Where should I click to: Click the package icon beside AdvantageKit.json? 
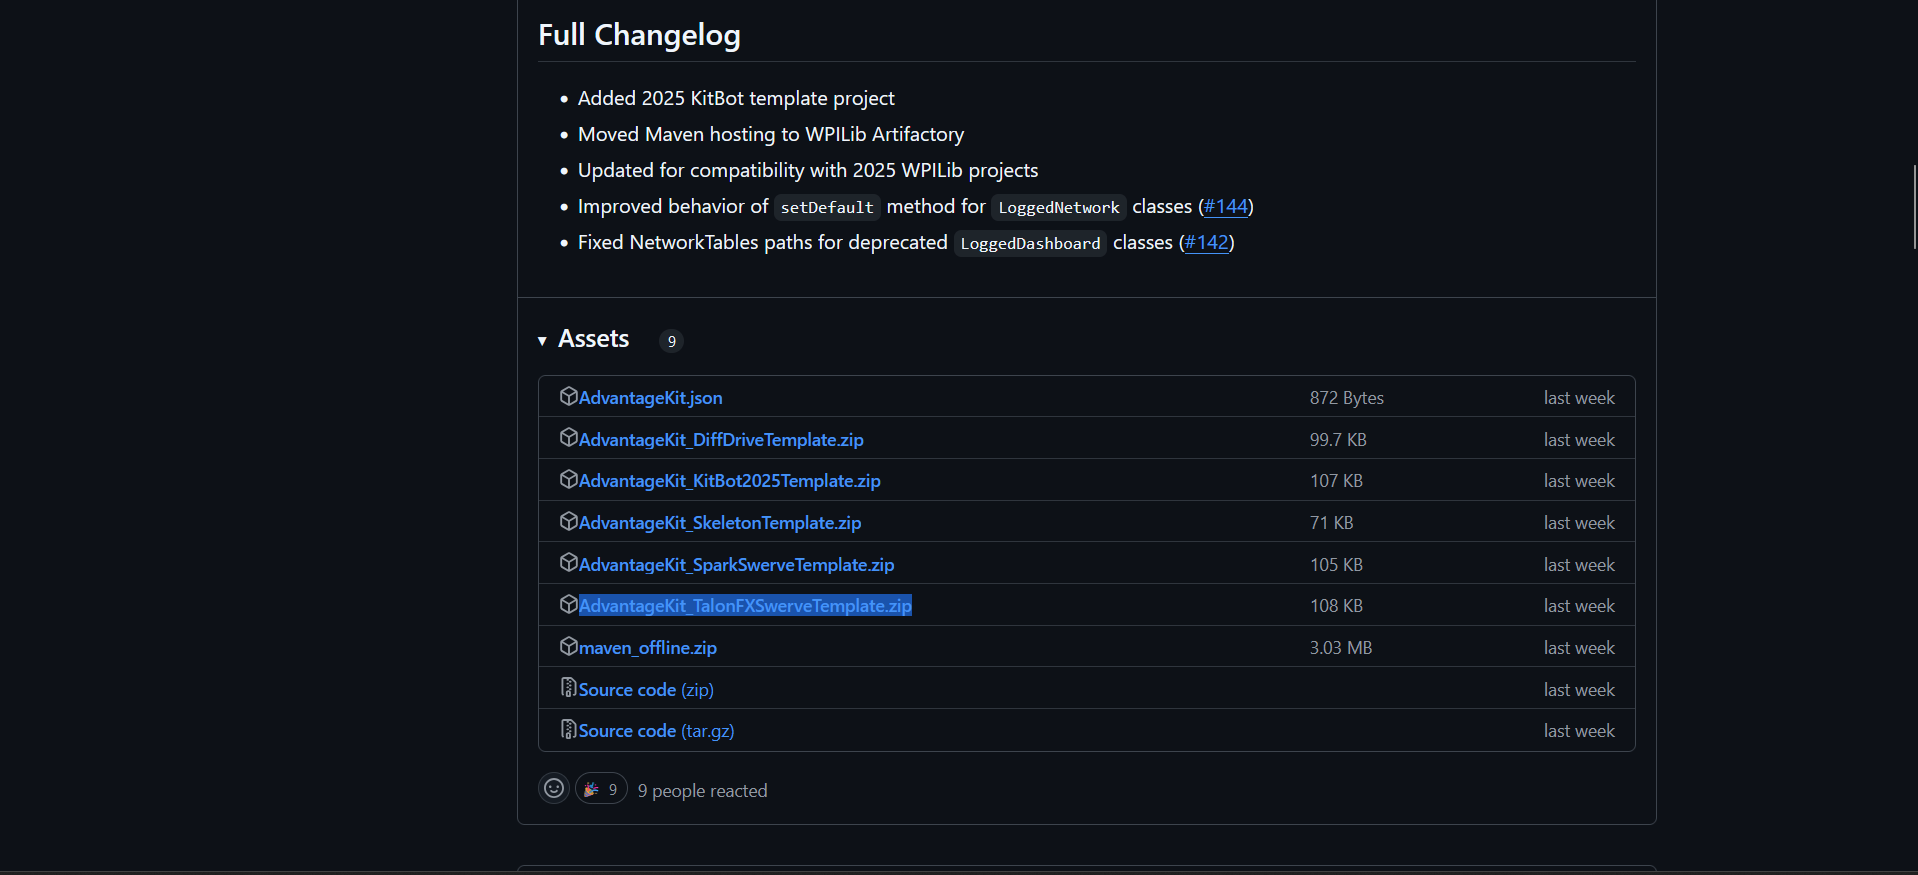(569, 396)
